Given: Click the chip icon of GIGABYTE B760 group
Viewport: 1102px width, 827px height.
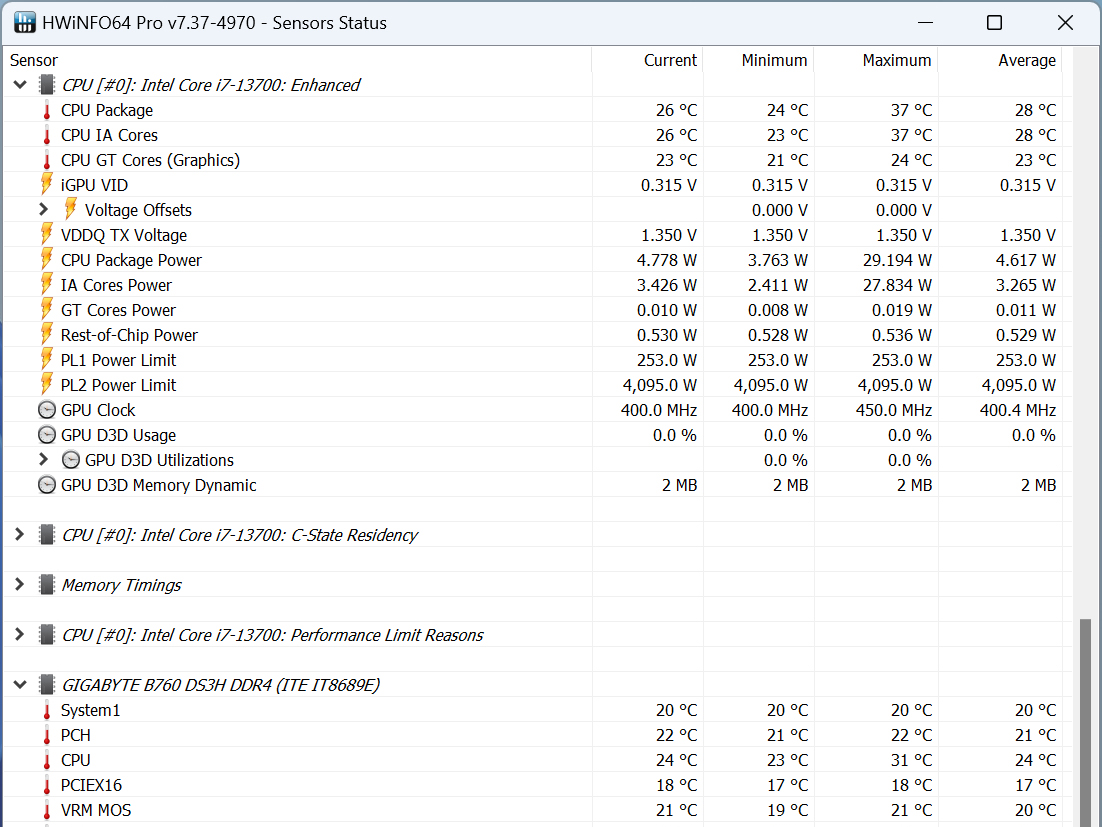Looking at the screenshot, I should click(x=47, y=684).
